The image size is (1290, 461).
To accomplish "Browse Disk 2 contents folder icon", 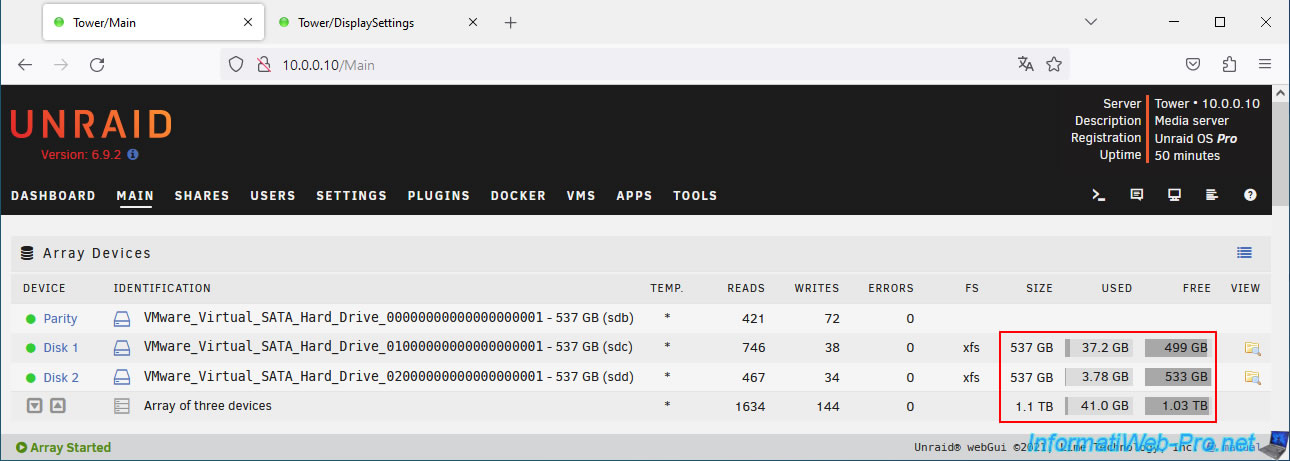I will (x=1252, y=377).
